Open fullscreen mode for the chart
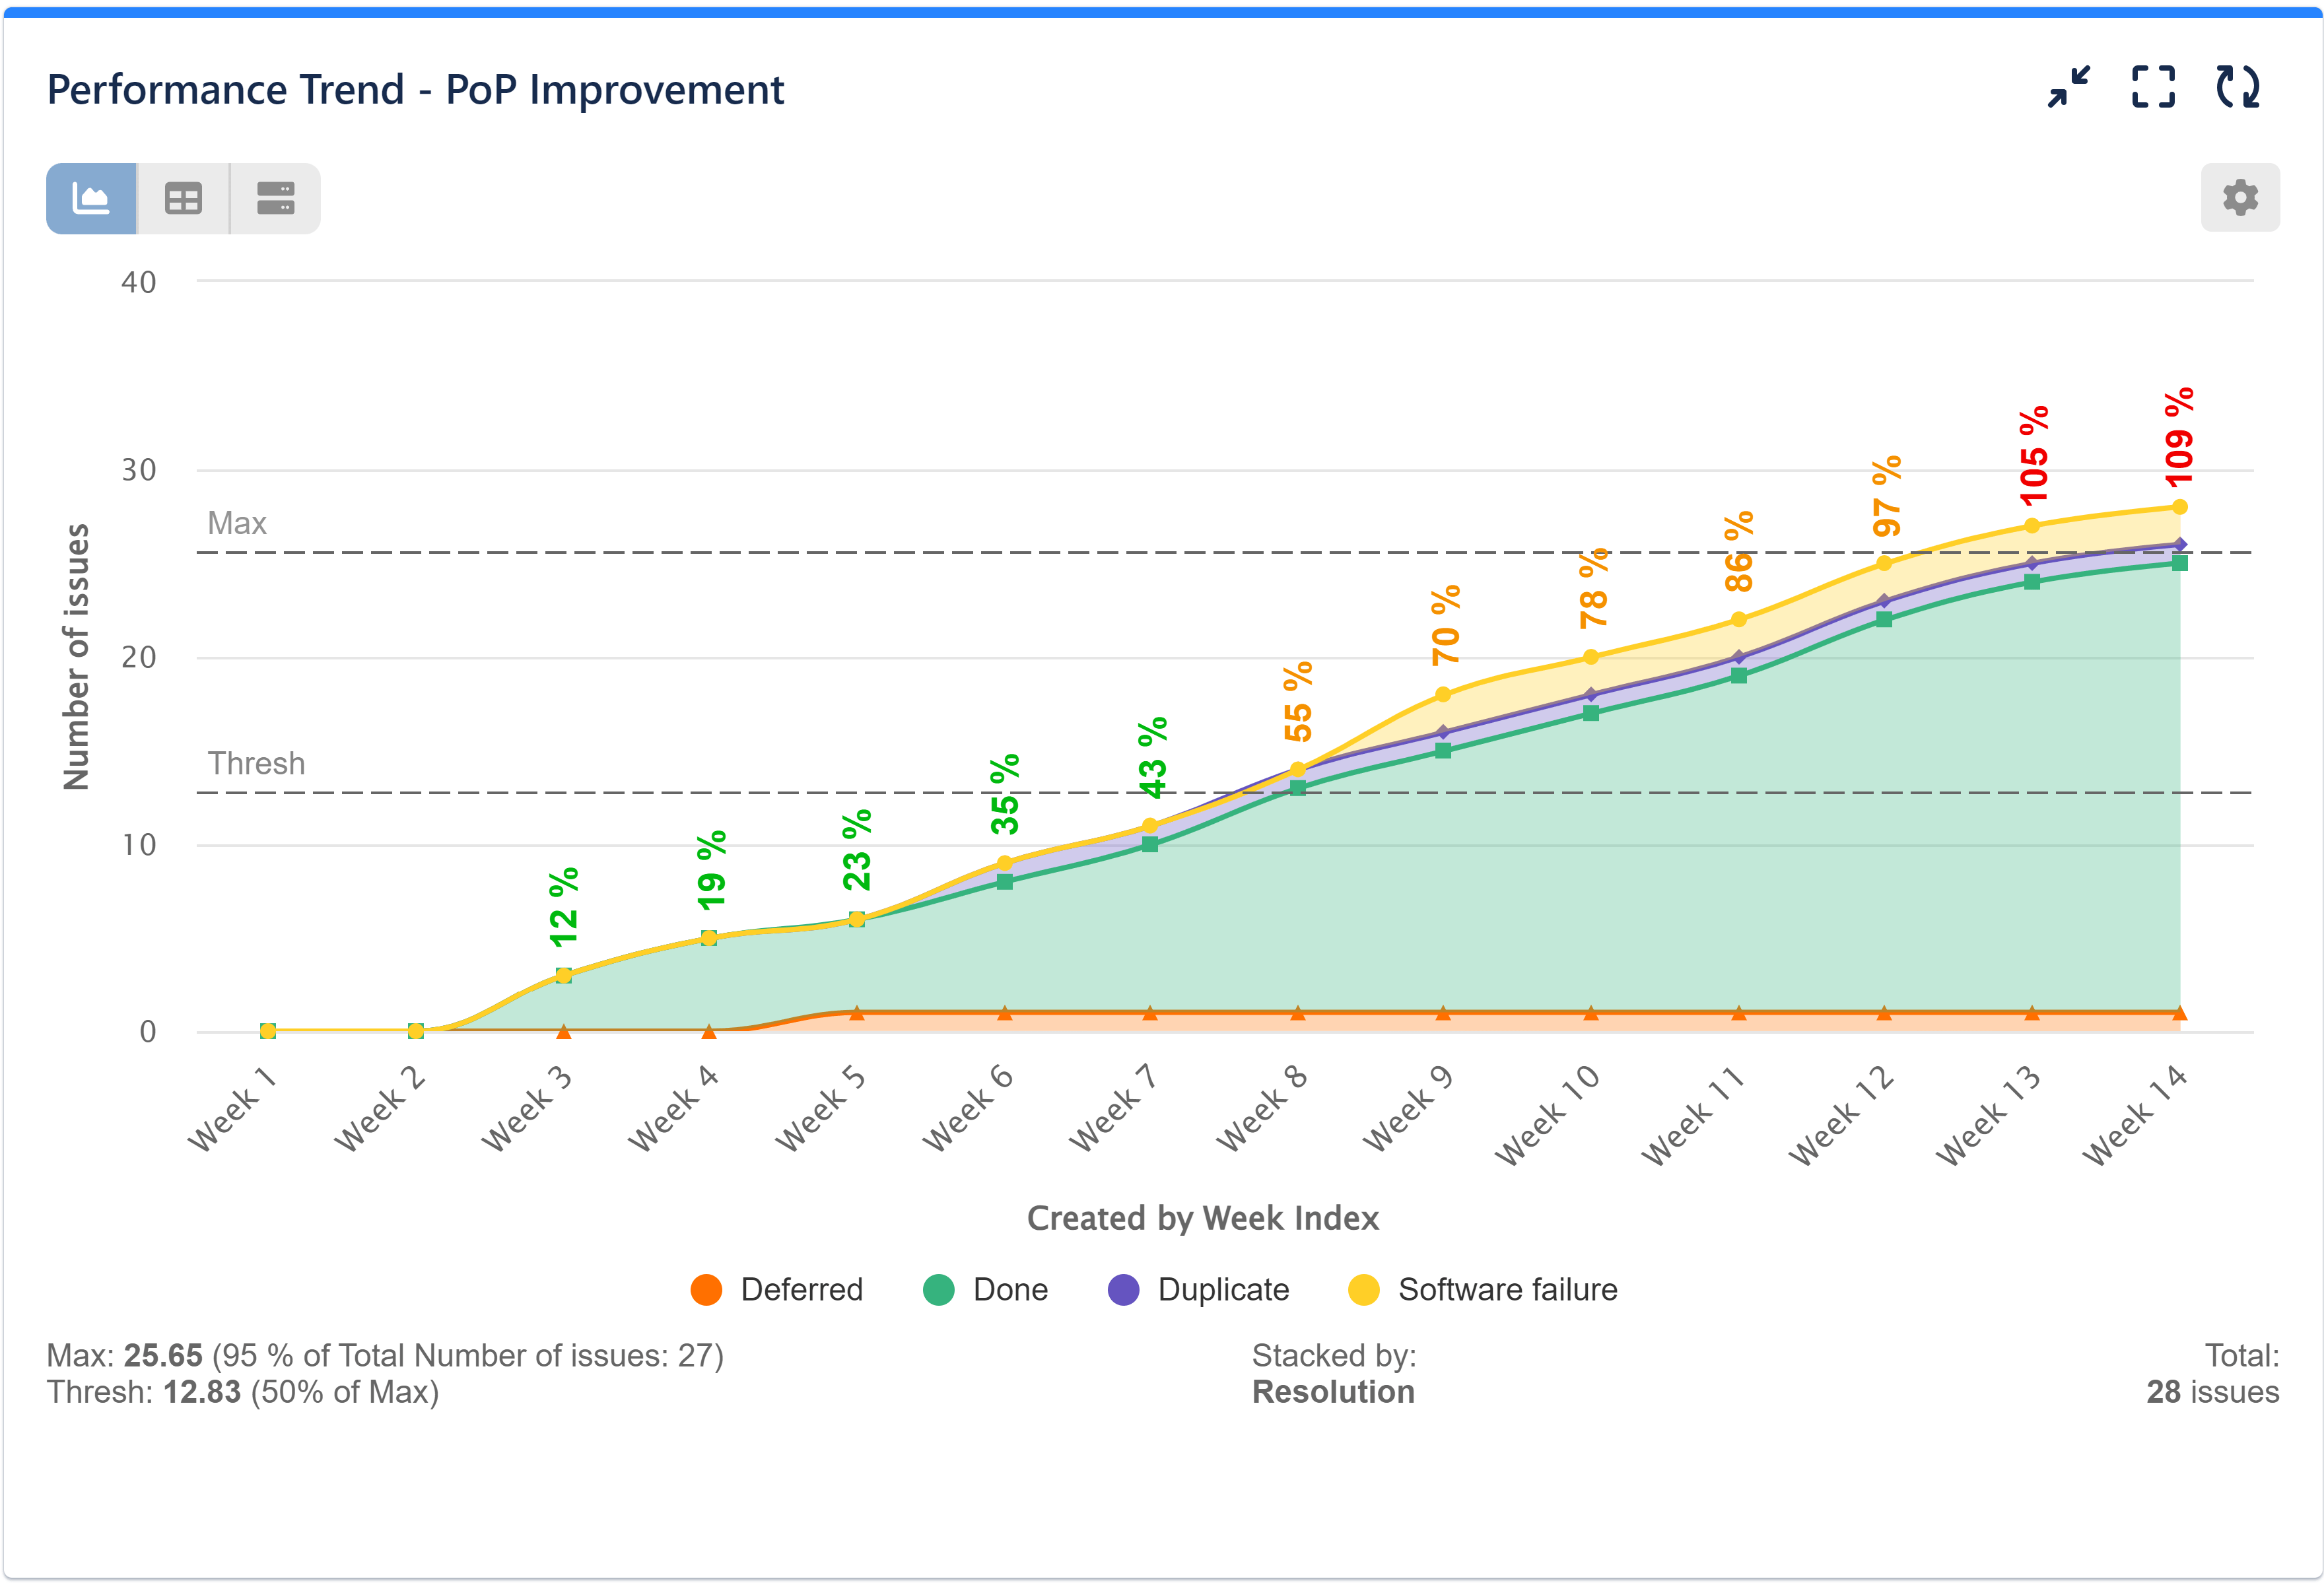The height and width of the screenshot is (1583, 2324). click(2154, 88)
